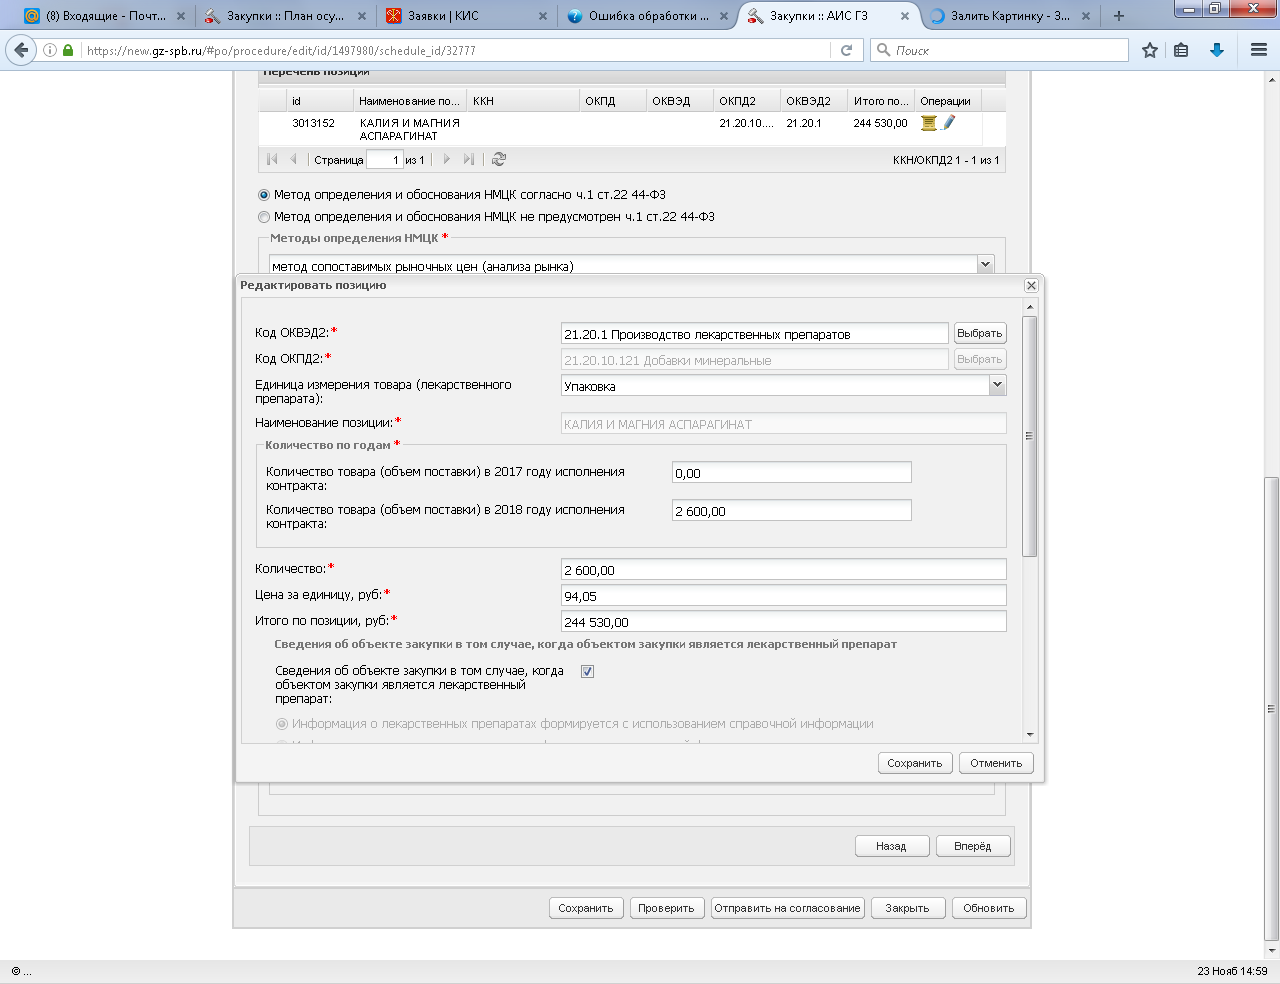Switch to the '(8) Входящие - Почта' tab
Image resolution: width=1280 pixels, height=984 pixels.
pyautogui.click(x=105, y=16)
